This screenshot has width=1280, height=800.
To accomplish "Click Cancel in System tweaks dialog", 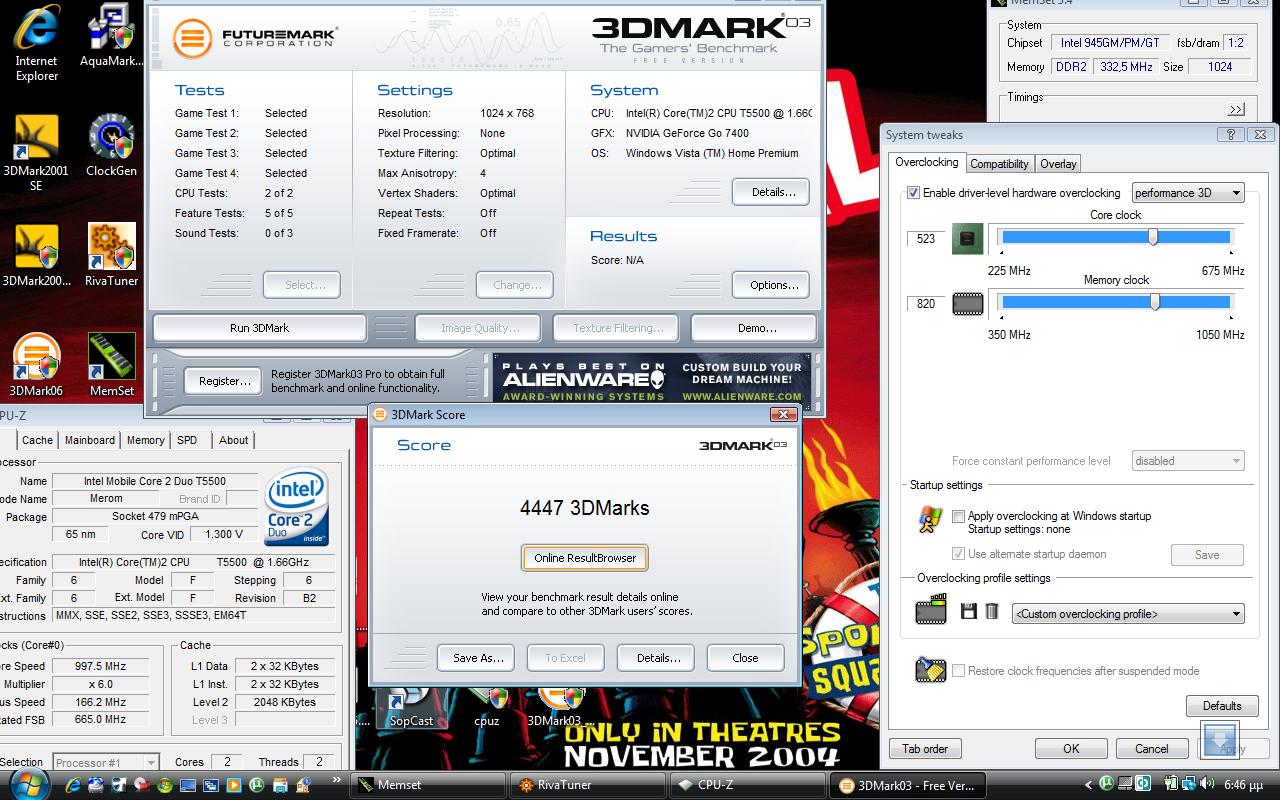I will (1151, 748).
